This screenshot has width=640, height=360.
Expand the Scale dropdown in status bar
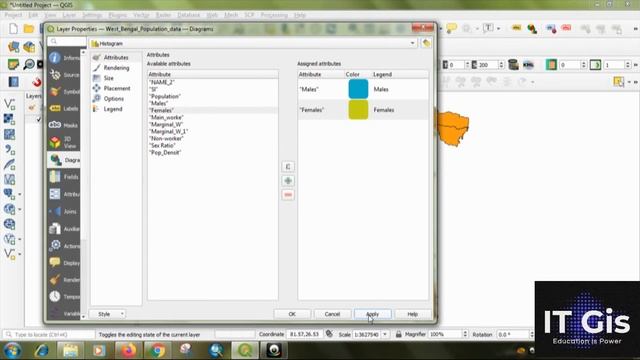click(384, 334)
